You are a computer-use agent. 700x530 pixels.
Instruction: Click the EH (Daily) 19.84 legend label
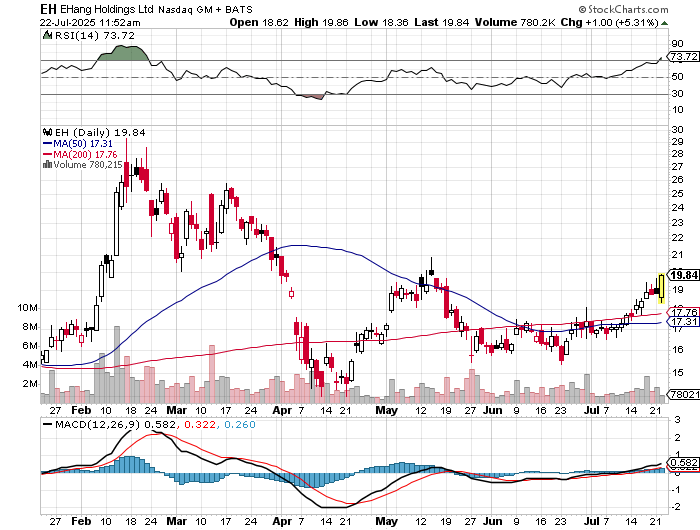tap(100, 133)
